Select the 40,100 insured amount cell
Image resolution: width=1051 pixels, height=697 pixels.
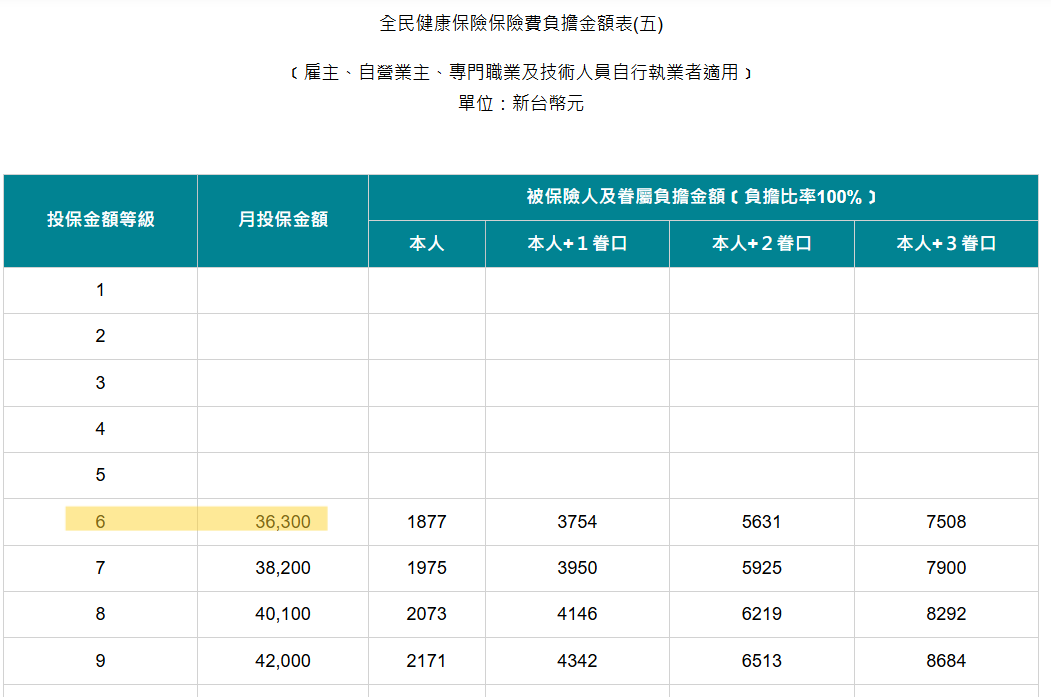click(282, 614)
